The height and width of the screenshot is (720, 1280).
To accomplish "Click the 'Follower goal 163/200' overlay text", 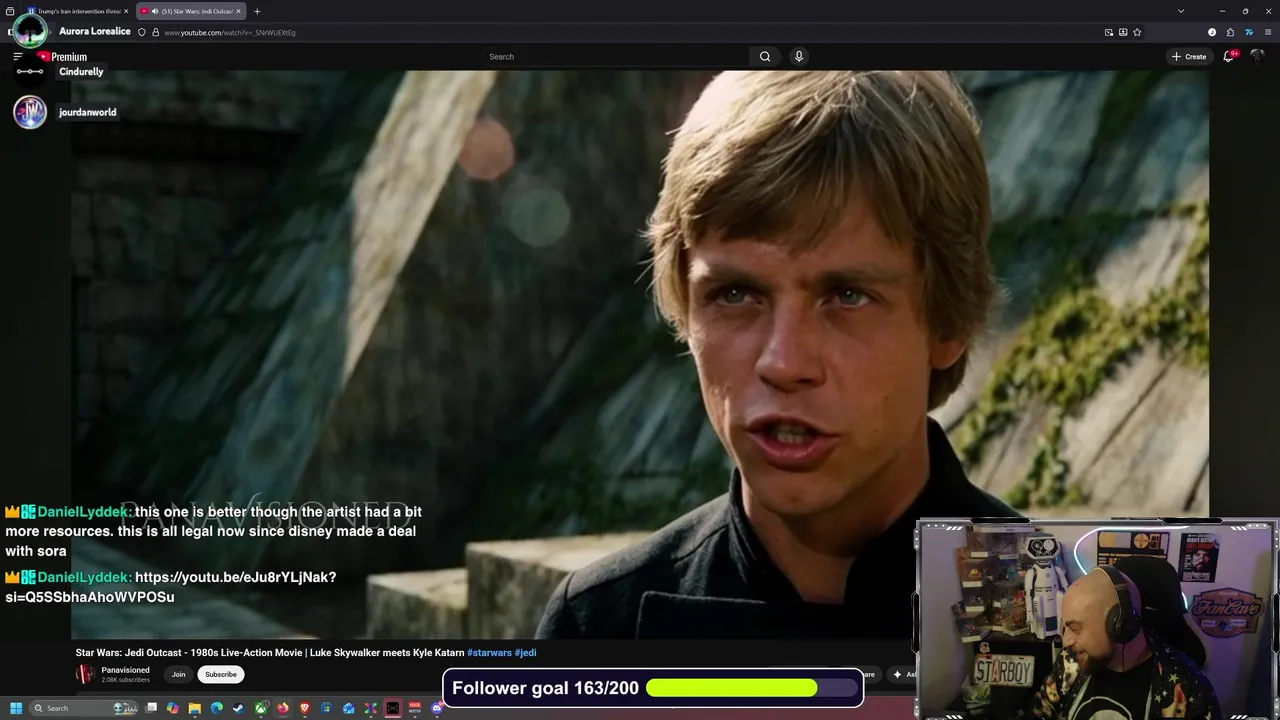I will (x=545, y=688).
